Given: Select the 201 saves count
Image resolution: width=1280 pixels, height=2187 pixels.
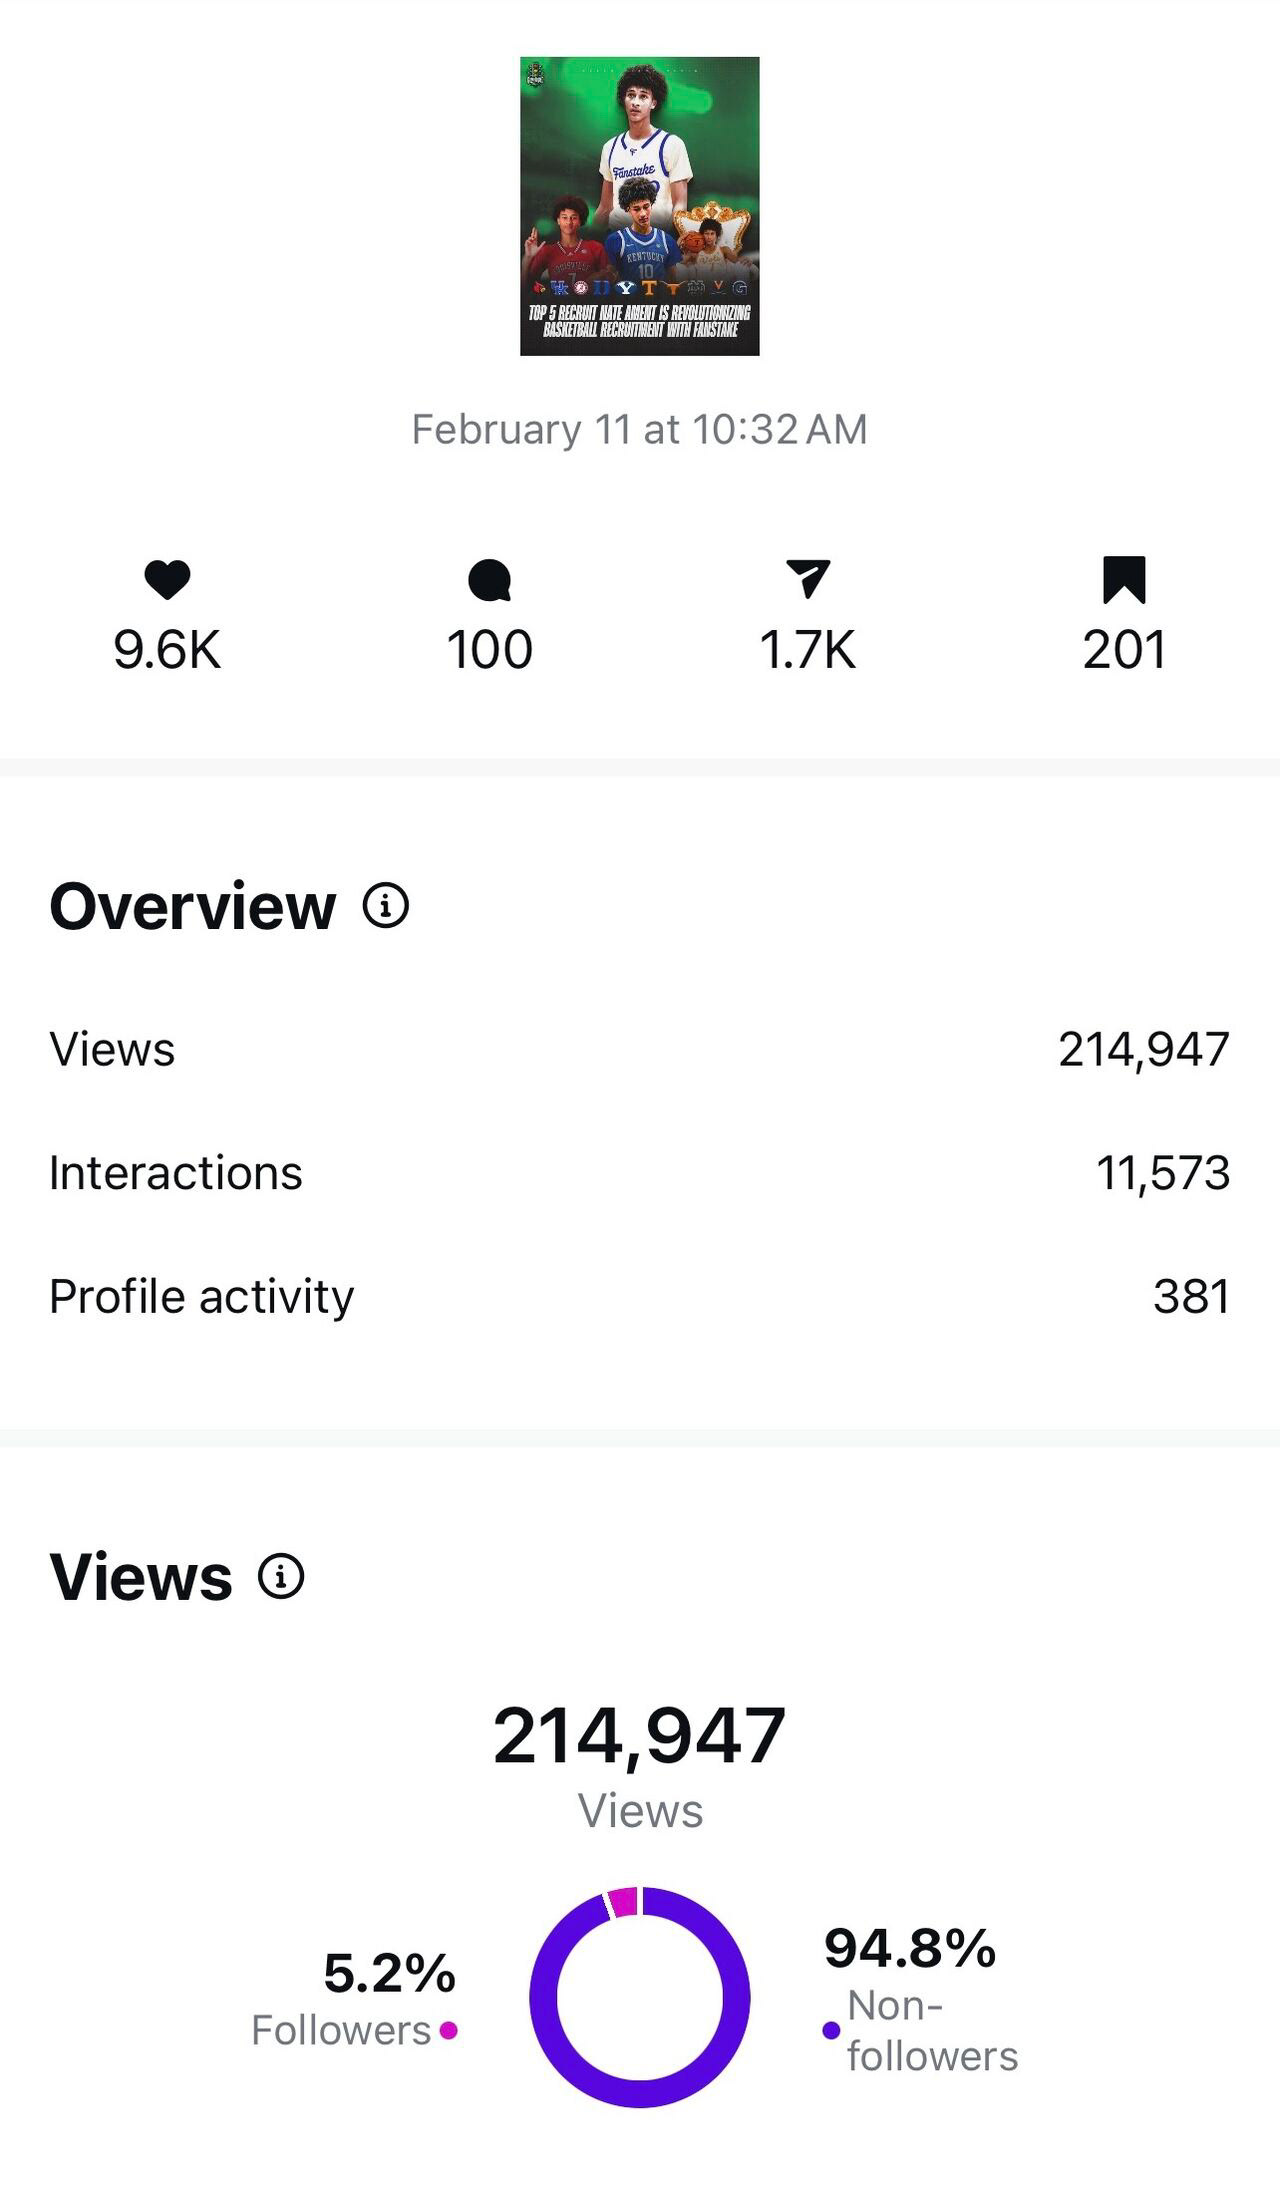Looking at the screenshot, I should (1124, 650).
